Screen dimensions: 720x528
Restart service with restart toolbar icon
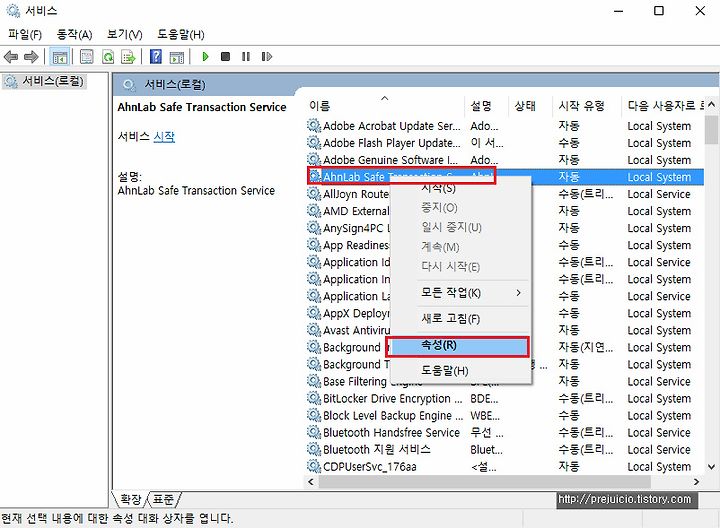tap(266, 56)
